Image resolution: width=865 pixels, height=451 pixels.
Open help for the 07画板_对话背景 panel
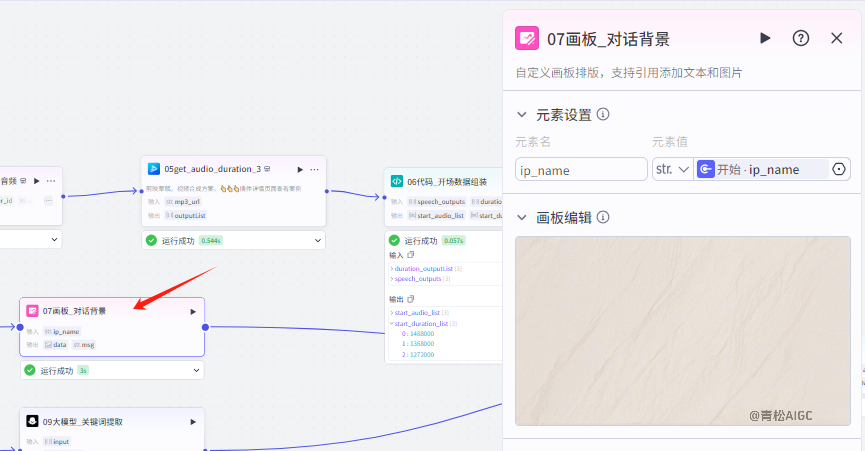800,38
